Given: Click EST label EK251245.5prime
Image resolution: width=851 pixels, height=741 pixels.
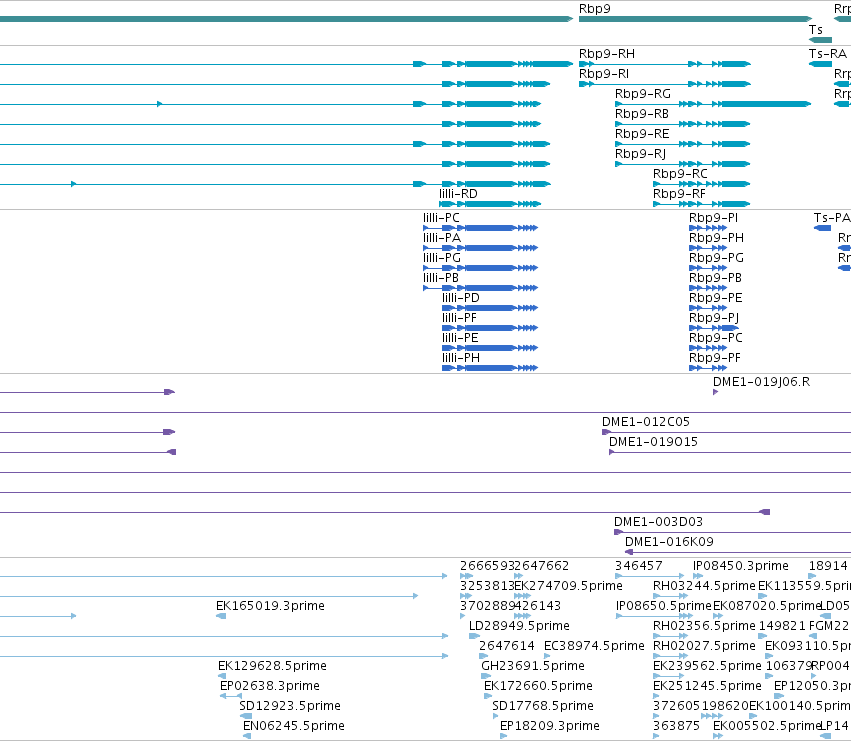Looking at the screenshot, I should (x=707, y=686).
